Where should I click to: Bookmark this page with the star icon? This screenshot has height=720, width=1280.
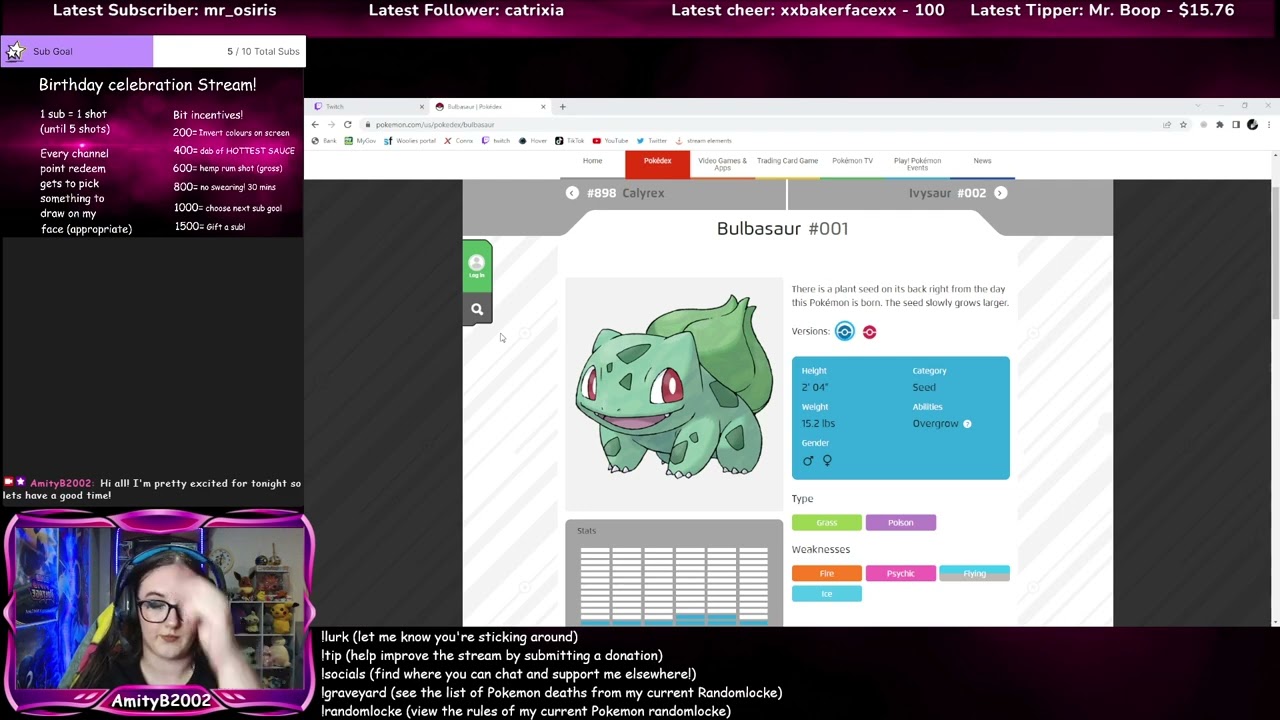[1183, 125]
